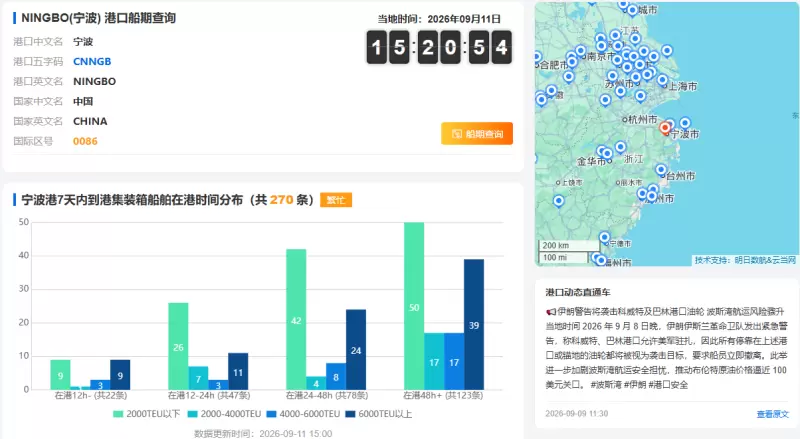The image size is (800, 439).
Task: Click the dark blue bar labeled 11
Action: point(238,371)
